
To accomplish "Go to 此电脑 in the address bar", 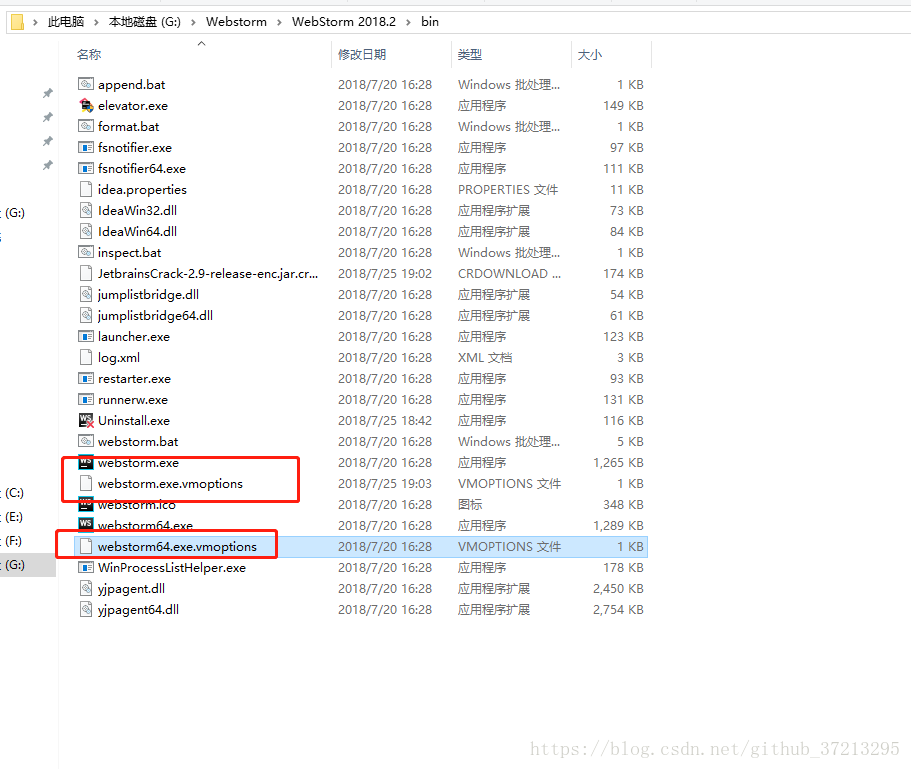I will pyautogui.click(x=66, y=22).
